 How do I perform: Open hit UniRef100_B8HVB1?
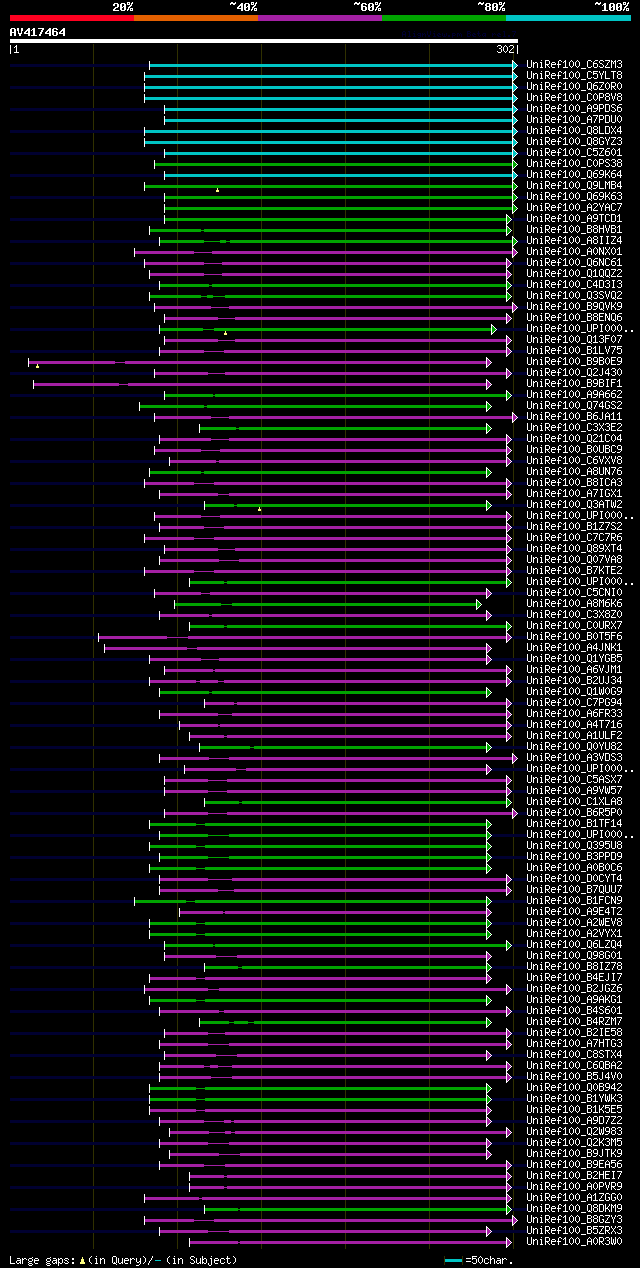tap(574, 229)
